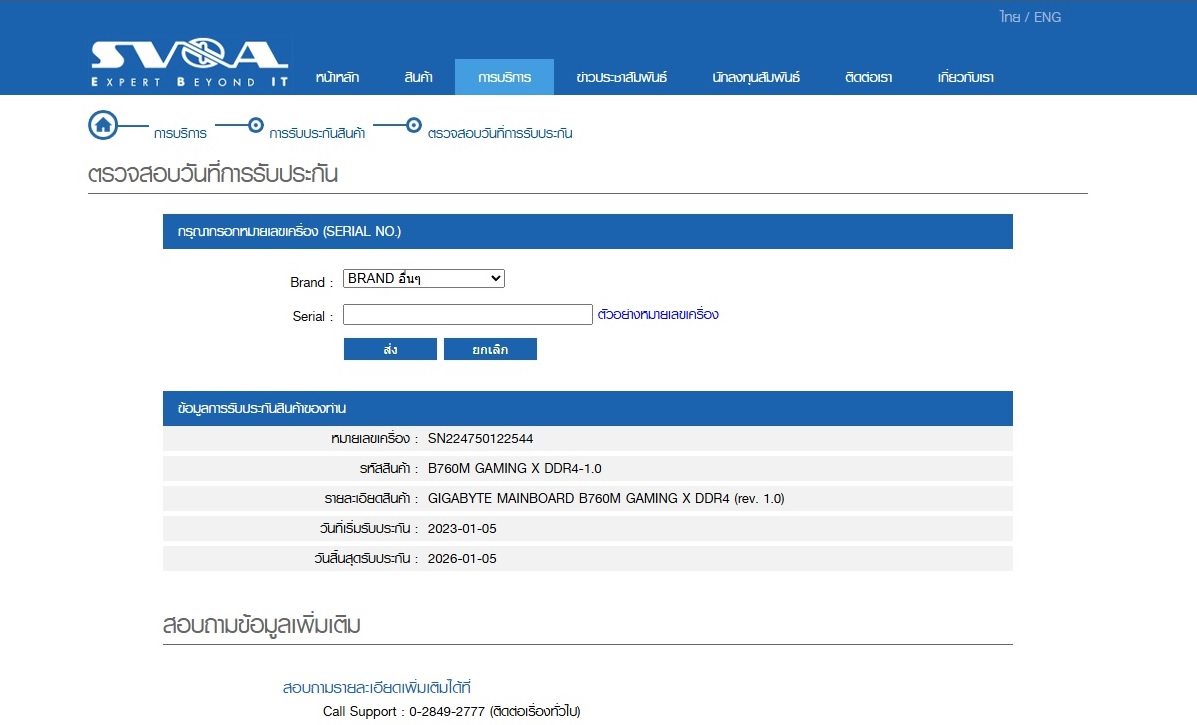1197x725 pixels.
Task: Select warranty end date 2026-01-05
Action: 462,559
